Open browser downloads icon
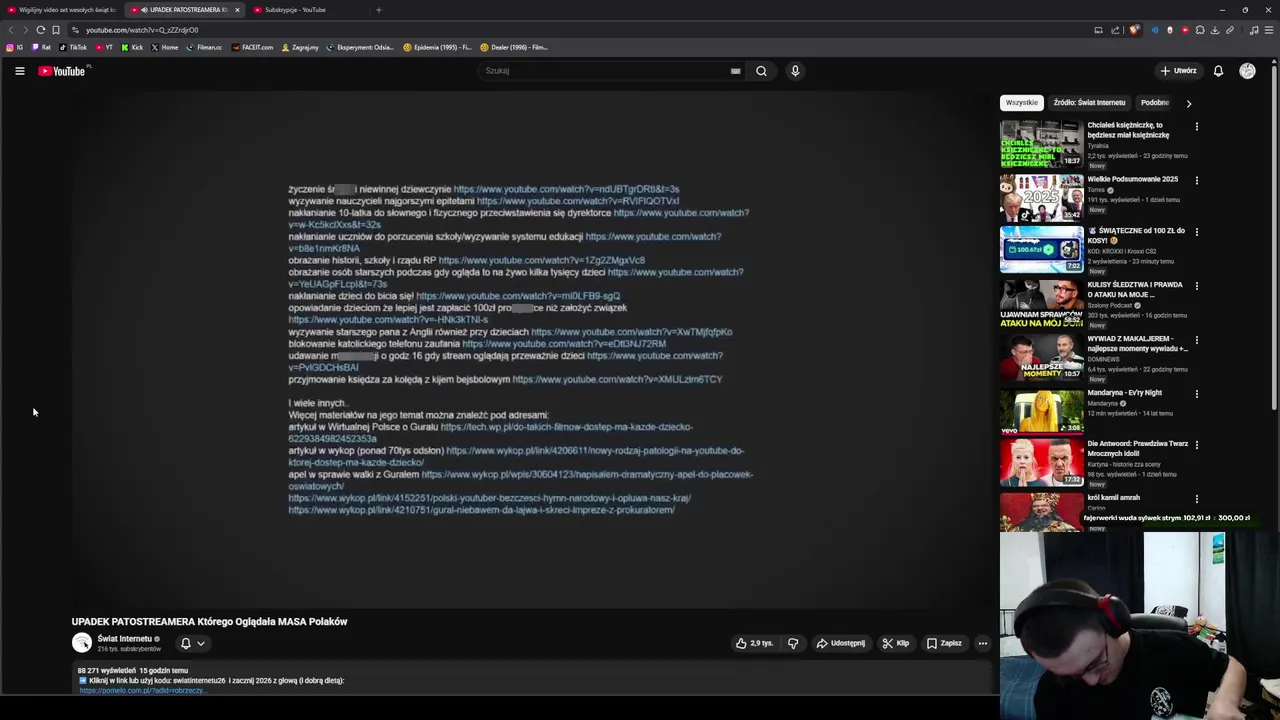Image resolution: width=1280 pixels, height=720 pixels. 1214,30
